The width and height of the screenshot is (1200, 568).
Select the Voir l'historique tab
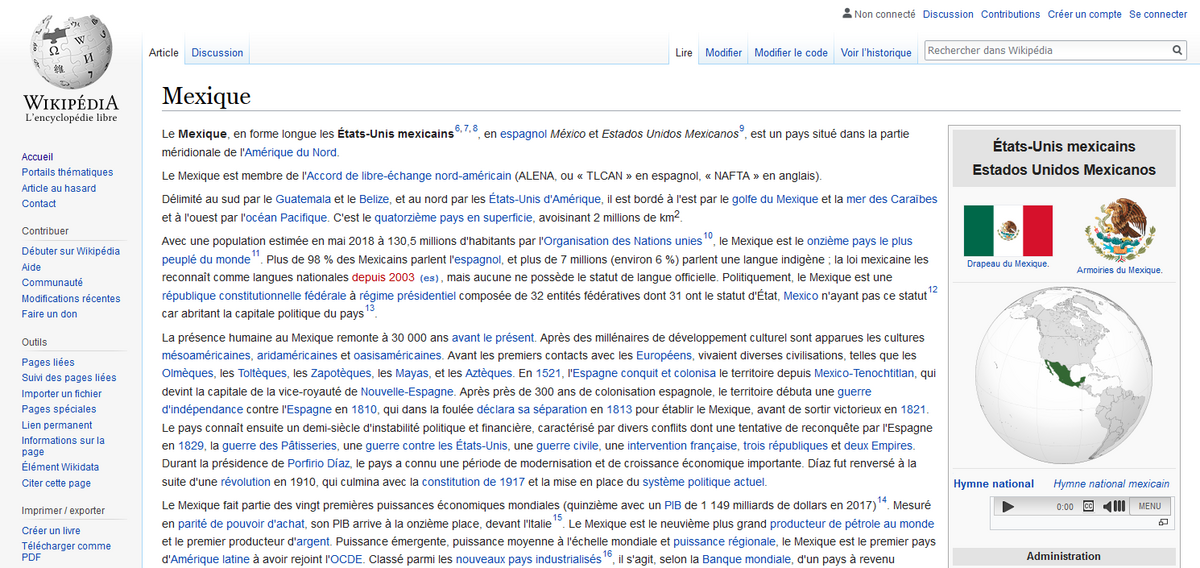point(876,53)
